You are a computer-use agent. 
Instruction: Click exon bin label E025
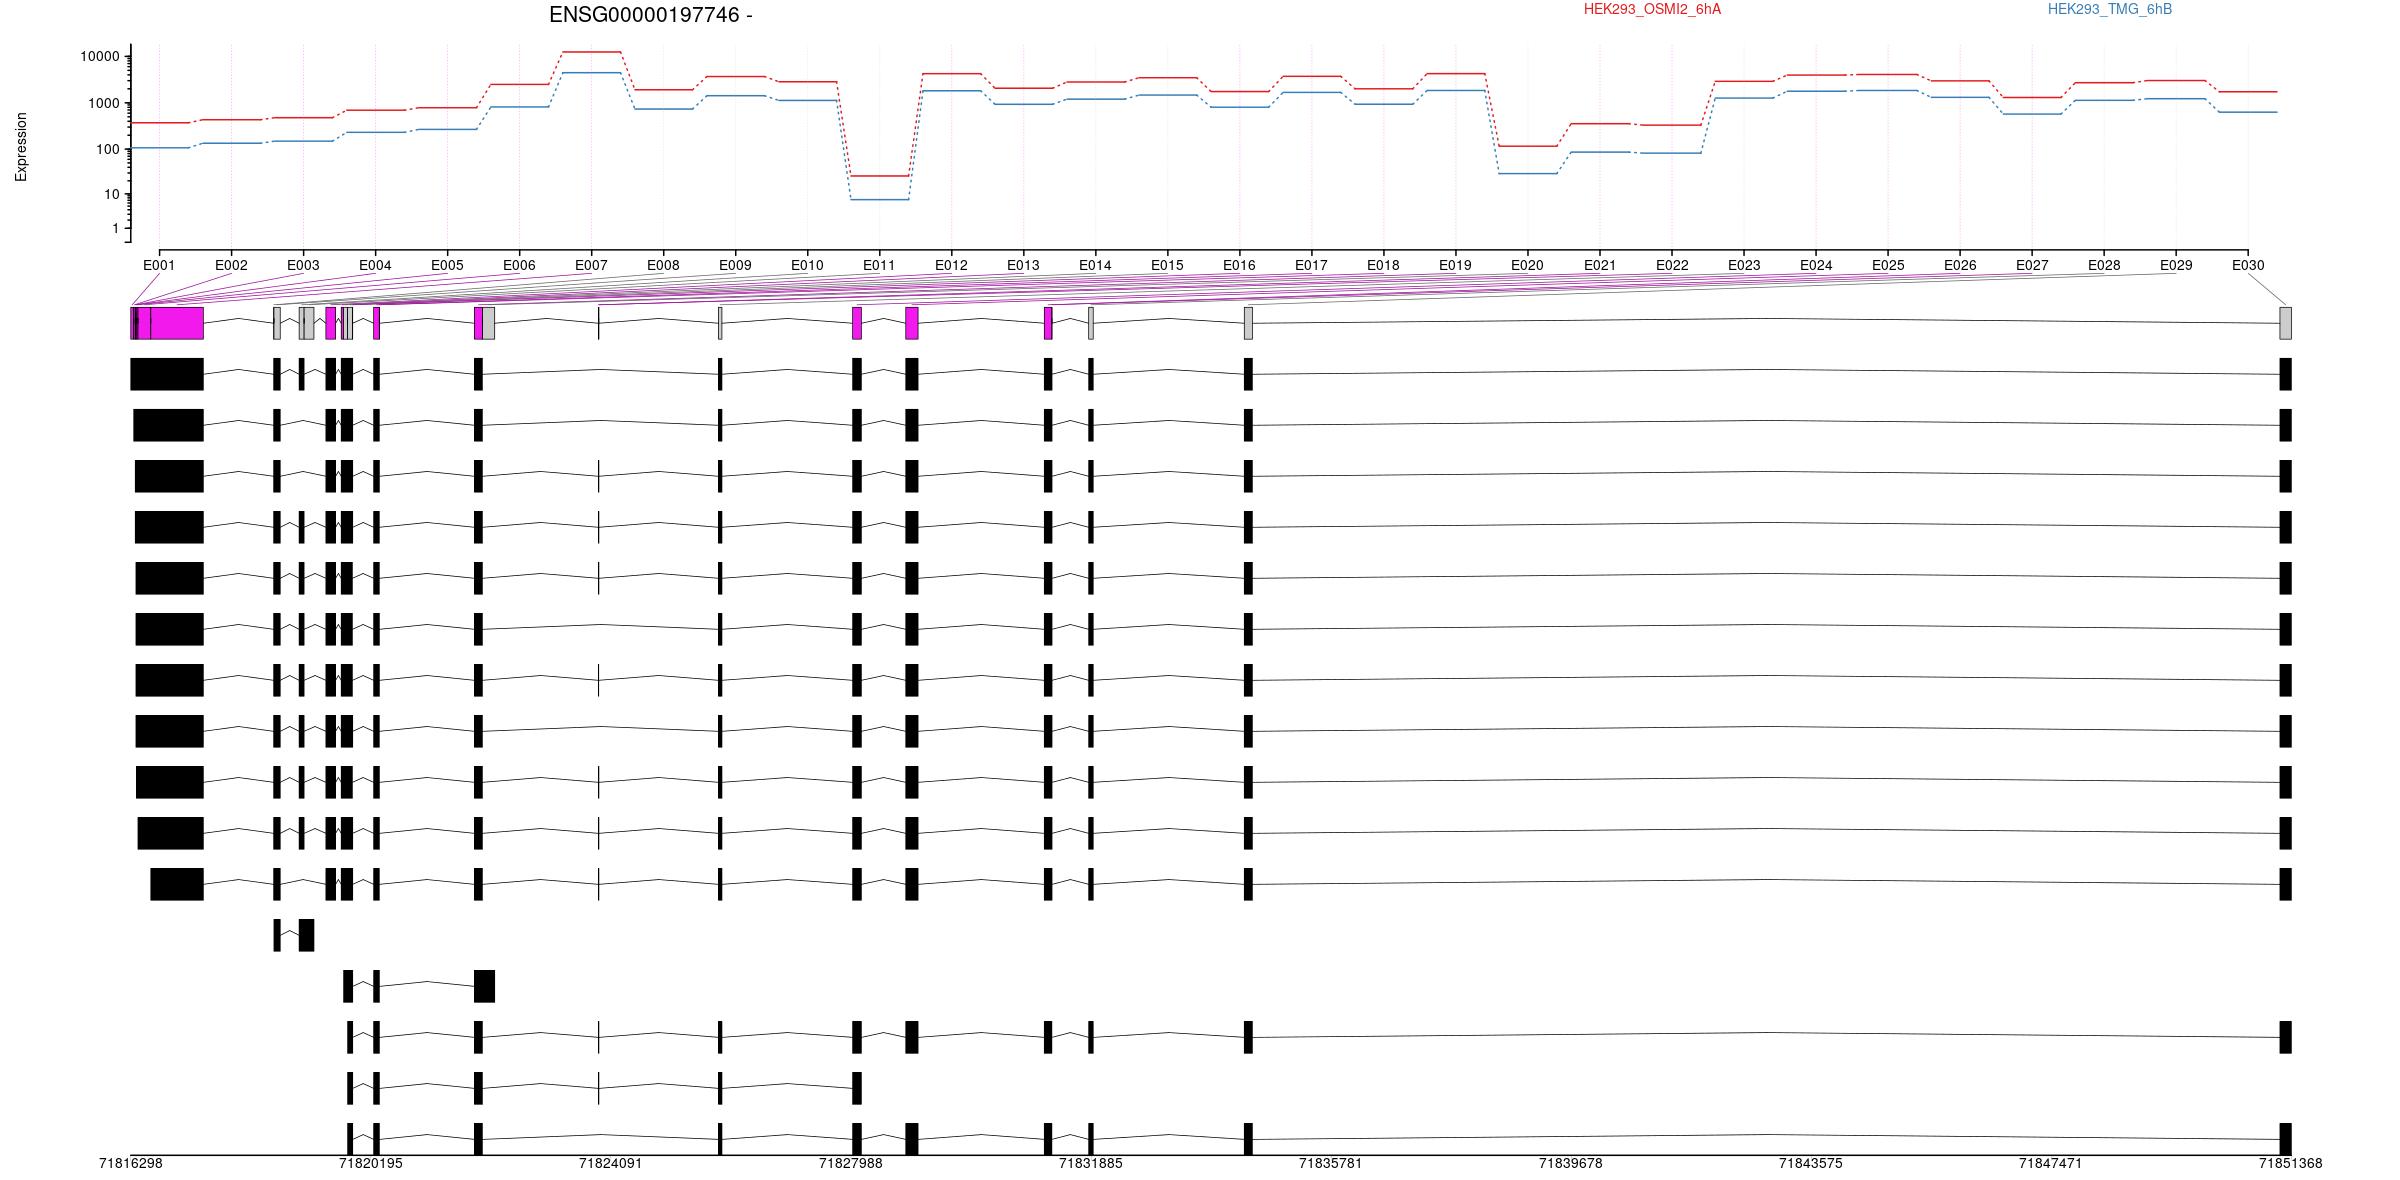(x=1888, y=265)
